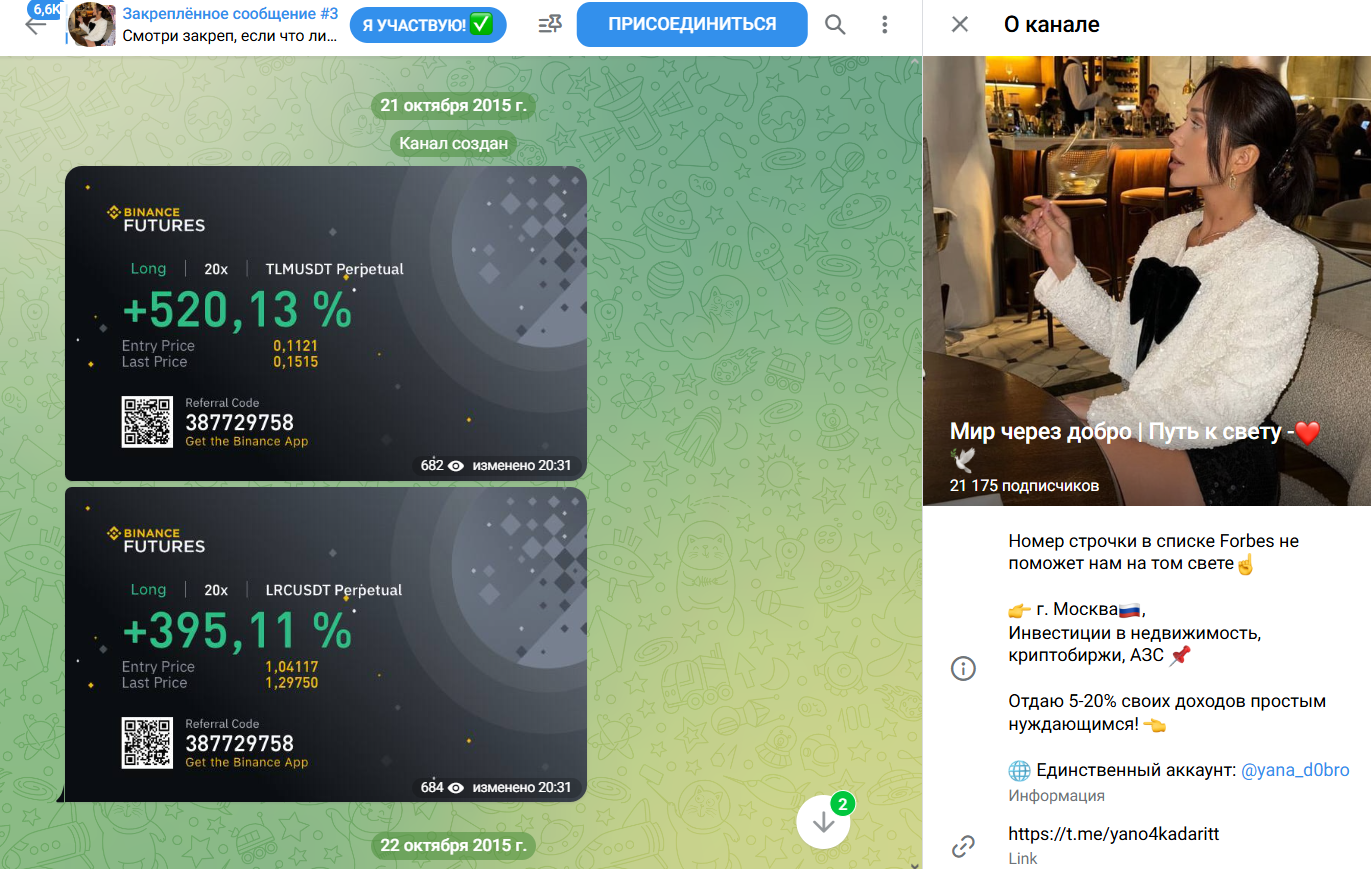Image resolution: width=1371 pixels, height=869 pixels.
Task: Open the @yana_d0bro account link
Action: pos(1295,770)
